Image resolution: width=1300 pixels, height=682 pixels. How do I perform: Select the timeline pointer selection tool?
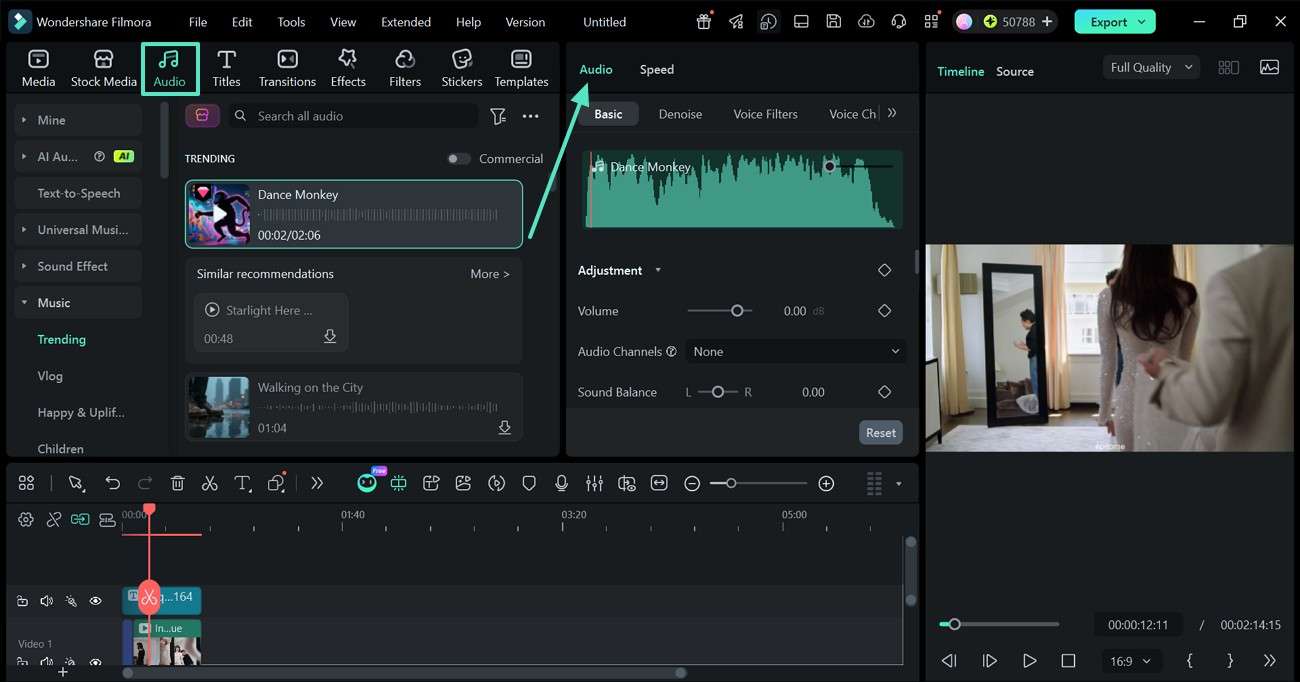(76, 483)
